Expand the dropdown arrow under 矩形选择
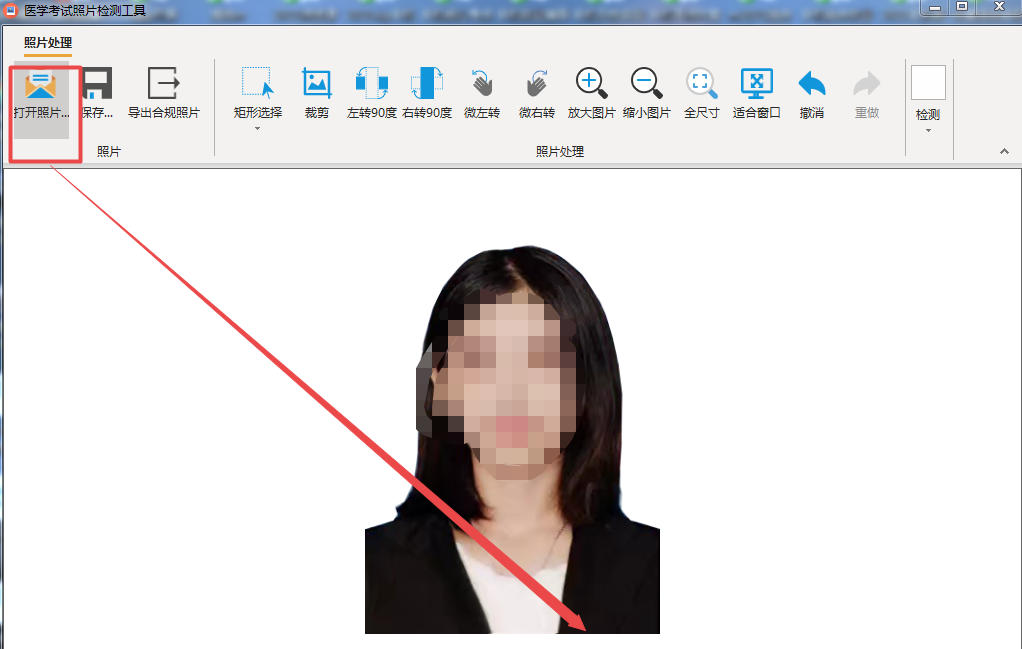Viewport: 1022px width, 649px height. pyautogui.click(x=257, y=129)
